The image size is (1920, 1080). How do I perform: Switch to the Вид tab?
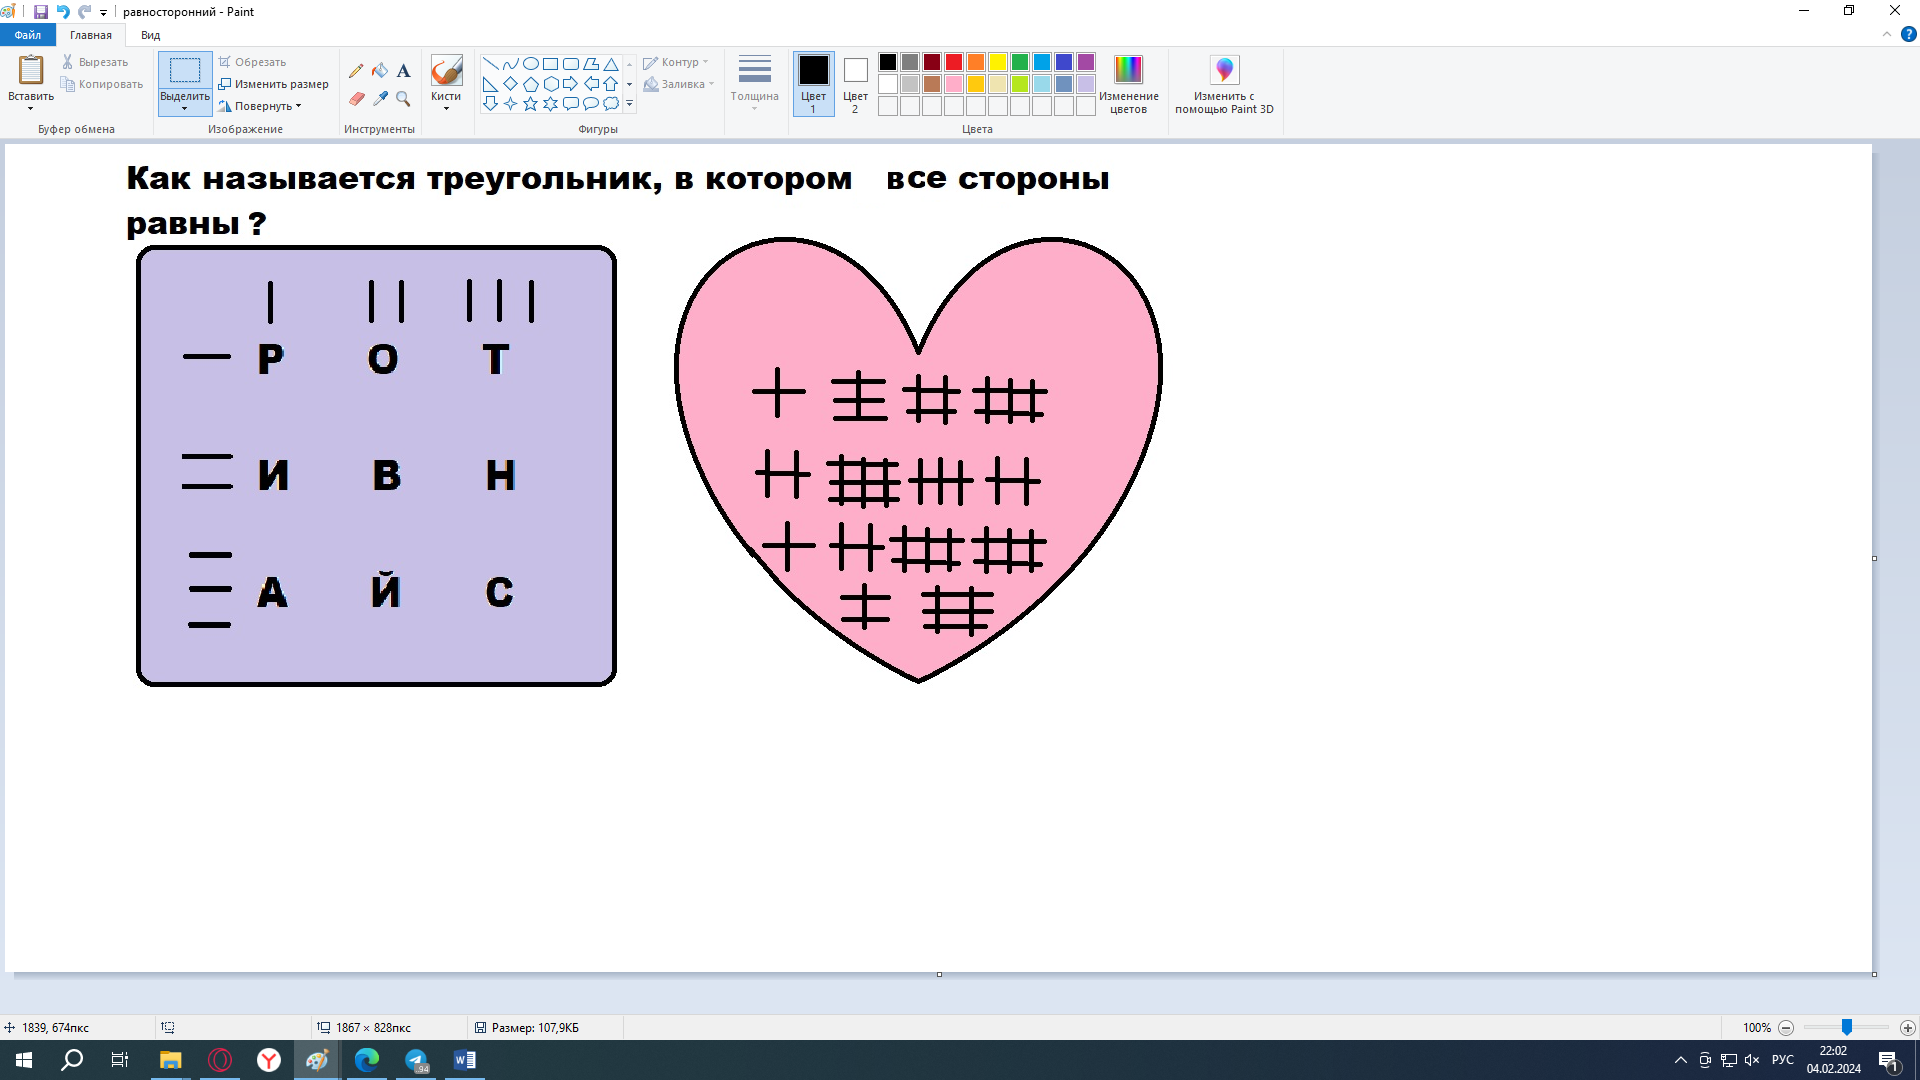tap(150, 35)
